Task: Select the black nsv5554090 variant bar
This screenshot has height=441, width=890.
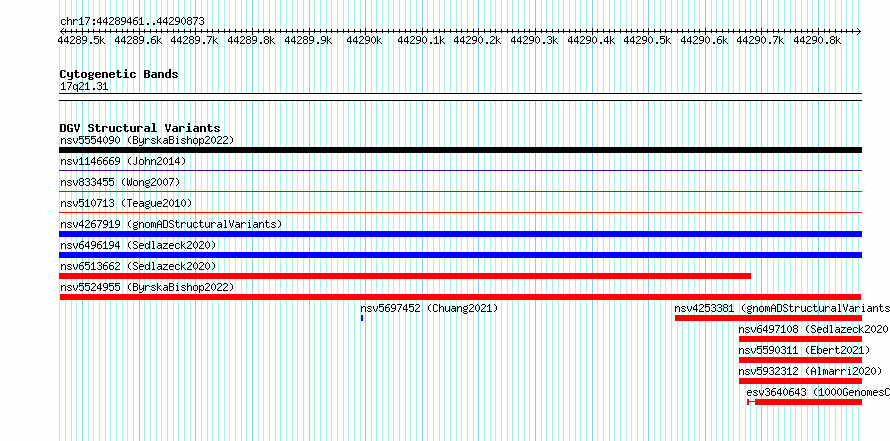Action: [460, 150]
